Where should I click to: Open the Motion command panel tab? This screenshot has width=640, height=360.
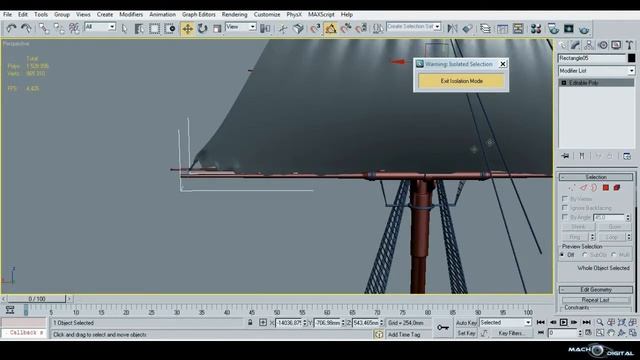click(x=603, y=45)
